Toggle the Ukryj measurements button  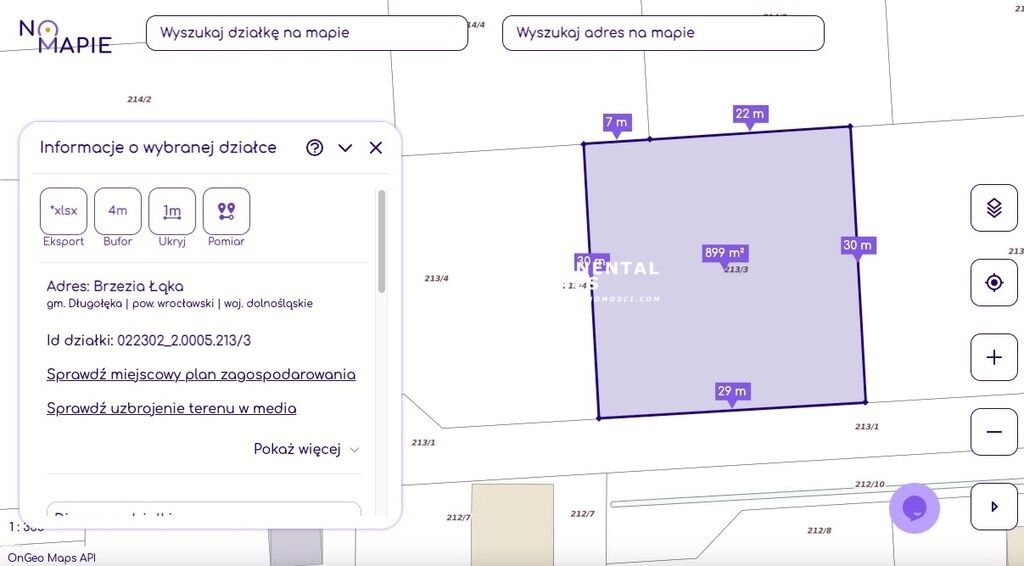pos(172,211)
